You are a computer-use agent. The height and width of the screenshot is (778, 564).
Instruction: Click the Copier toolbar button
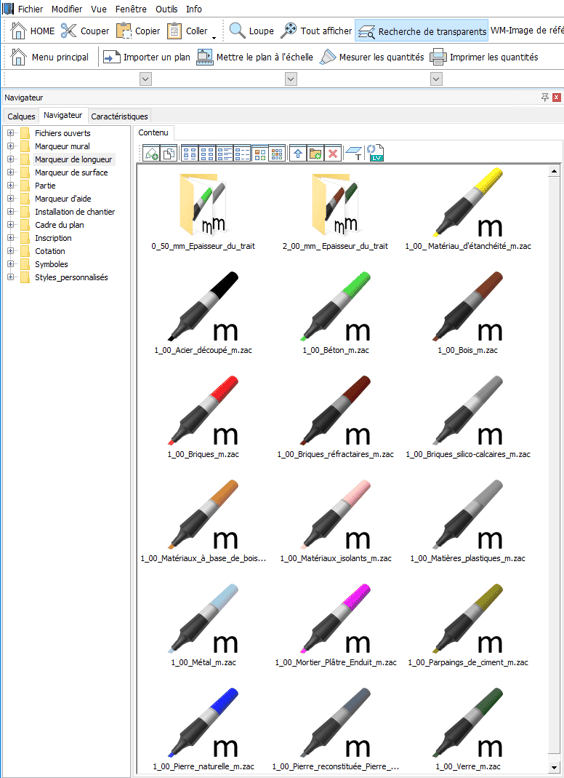point(138,31)
